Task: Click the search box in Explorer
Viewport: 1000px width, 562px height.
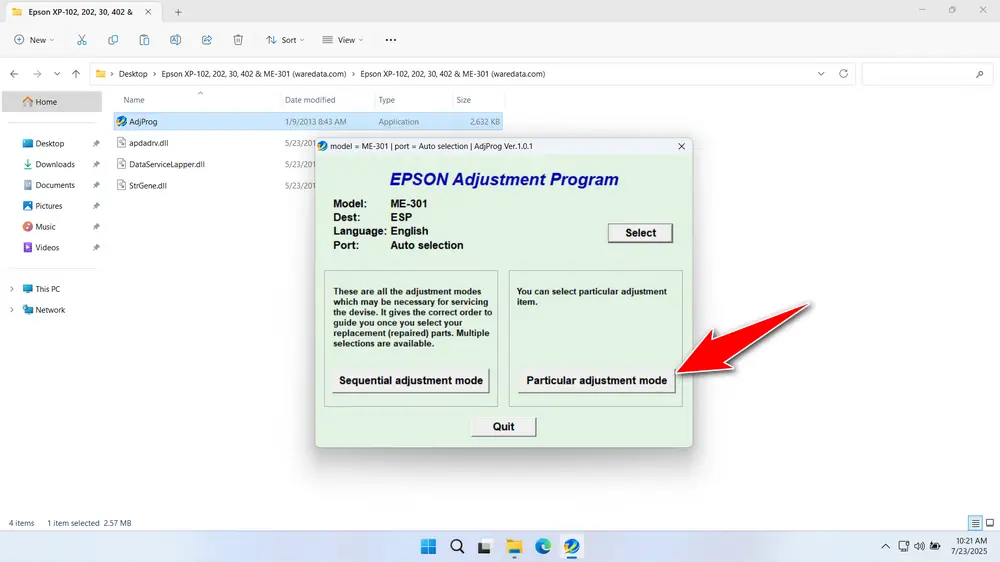Action: 926,74
